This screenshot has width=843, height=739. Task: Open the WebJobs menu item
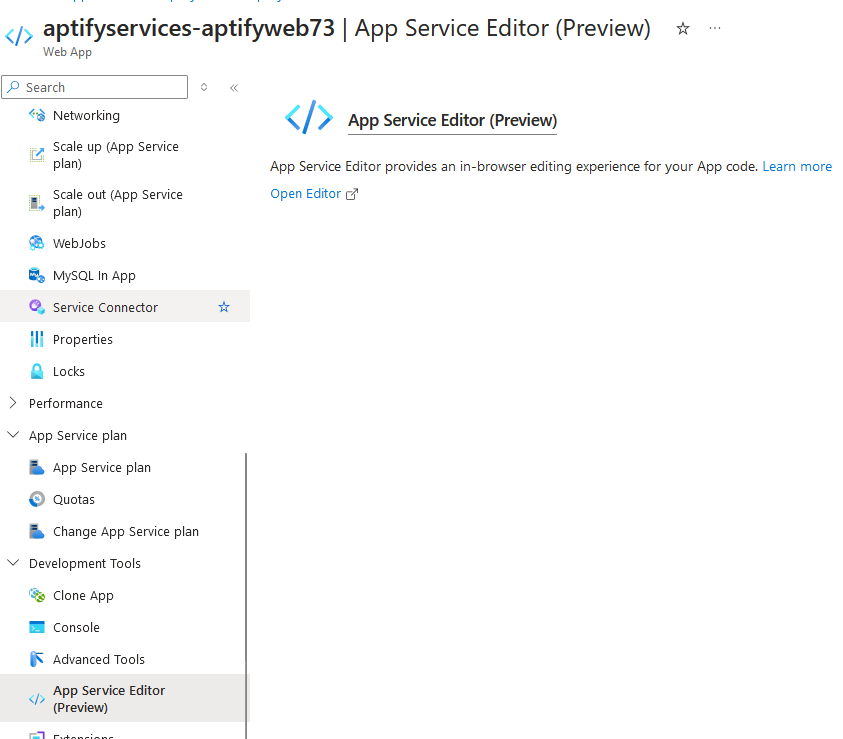pyautogui.click(x=79, y=243)
